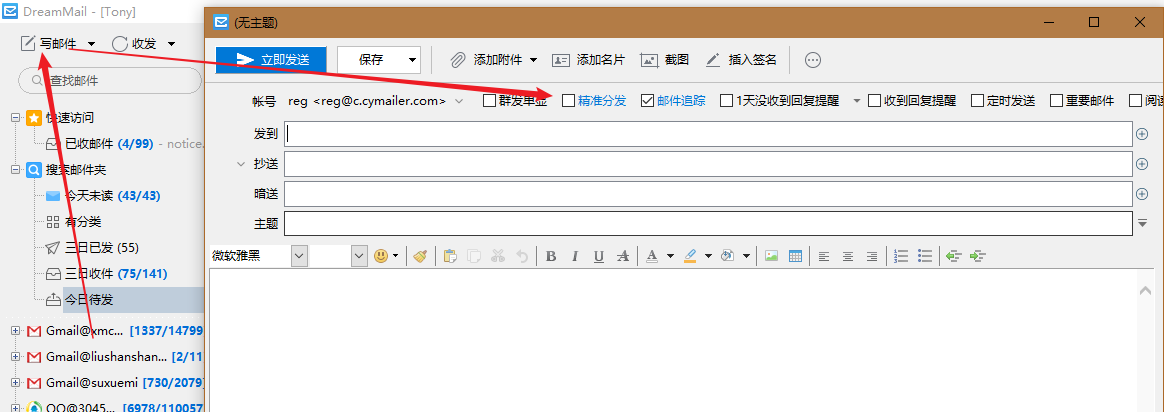Insert an emoji with the smiley icon
The image size is (1164, 412).
coord(381,256)
